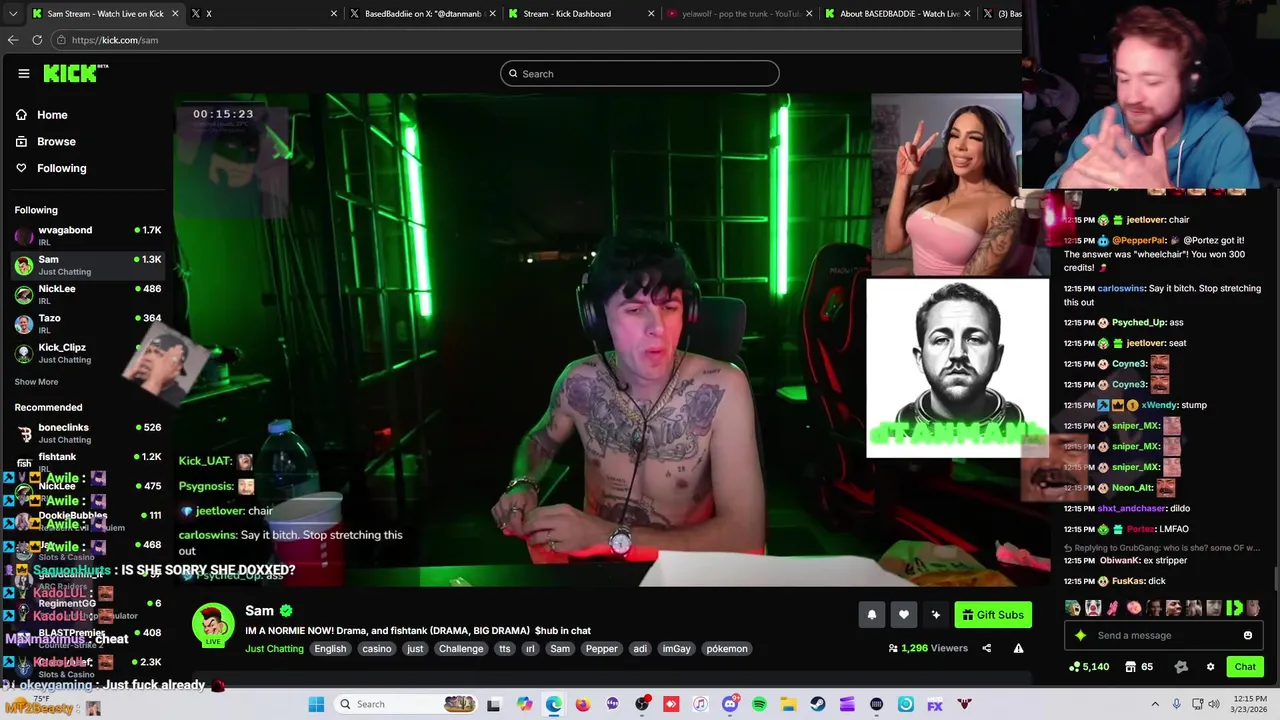Open the browser tab list dropdown
Image resolution: width=1280 pixels, height=720 pixels.
pyautogui.click(x=14, y=13)
